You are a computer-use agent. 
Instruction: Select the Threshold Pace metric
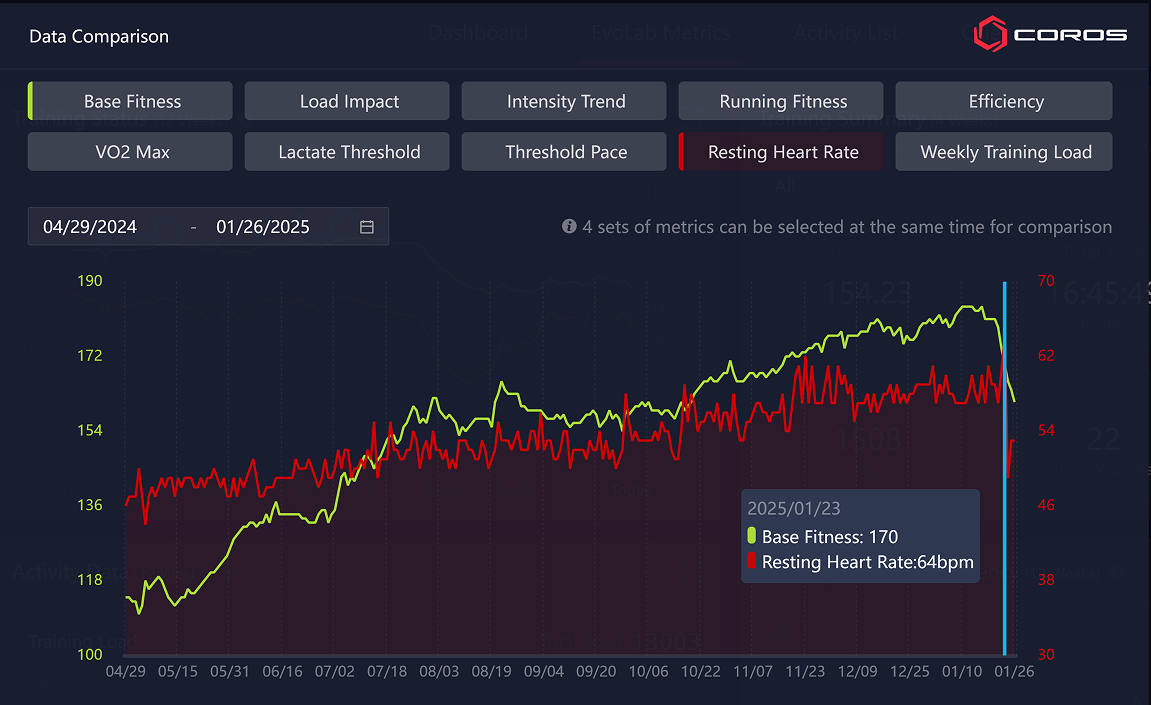[565, 152]
